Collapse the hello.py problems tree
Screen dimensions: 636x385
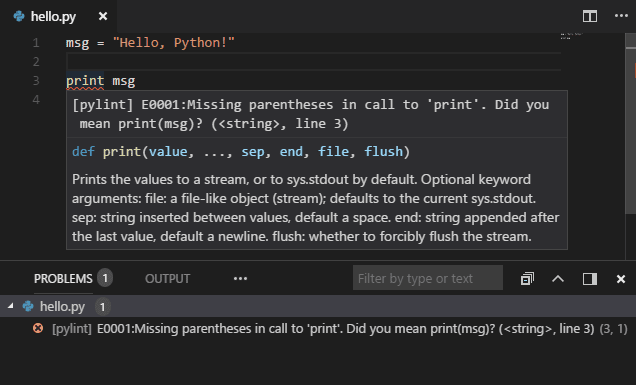click(x=11, y=306)
